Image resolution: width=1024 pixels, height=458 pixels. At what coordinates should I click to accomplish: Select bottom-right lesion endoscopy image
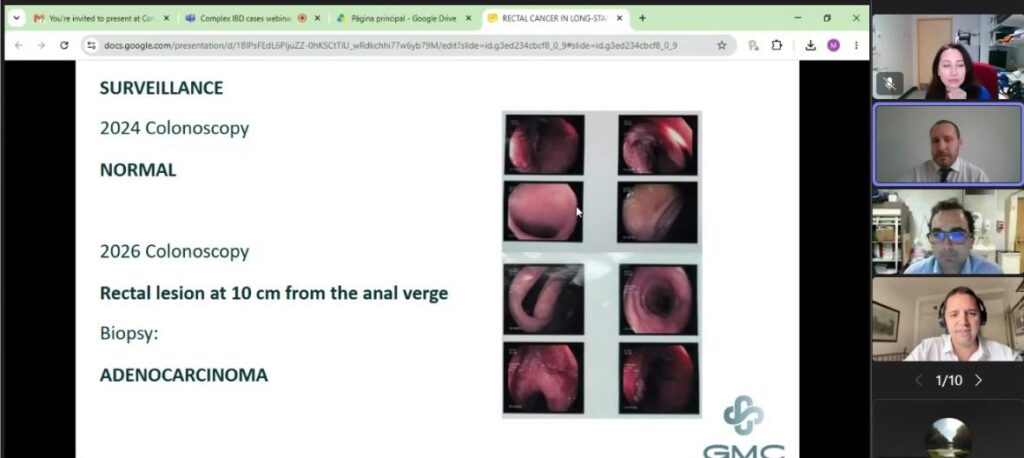coord(658,379)
